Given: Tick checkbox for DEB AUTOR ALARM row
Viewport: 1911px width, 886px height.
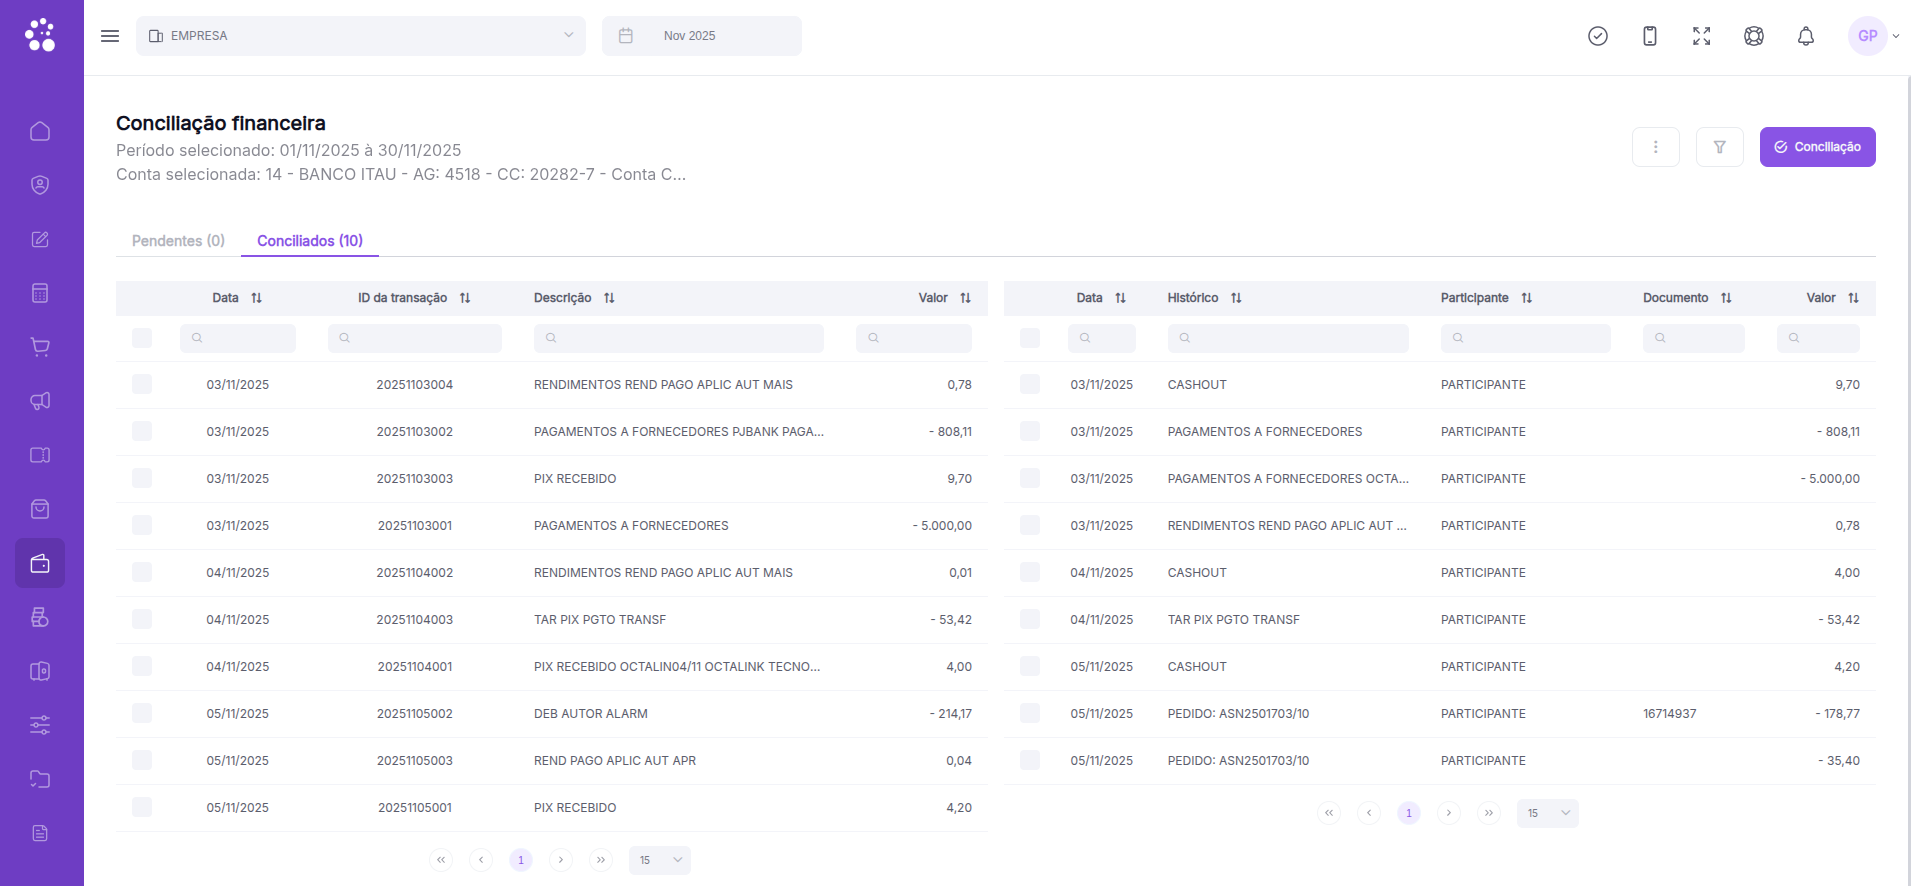Looking at the screenshot, I should pyautogui.click(x=142, y=713).
